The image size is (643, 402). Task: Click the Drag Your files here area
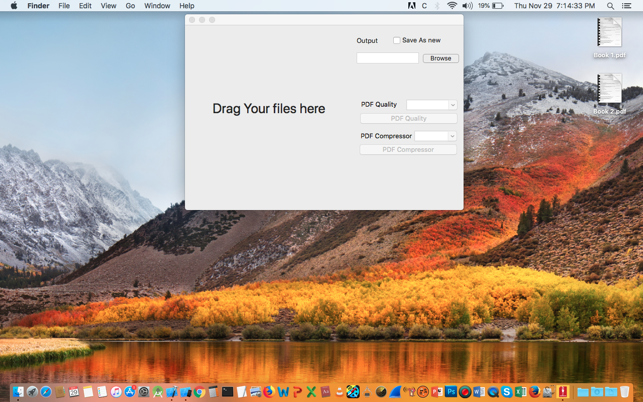[x=269, y=109]
